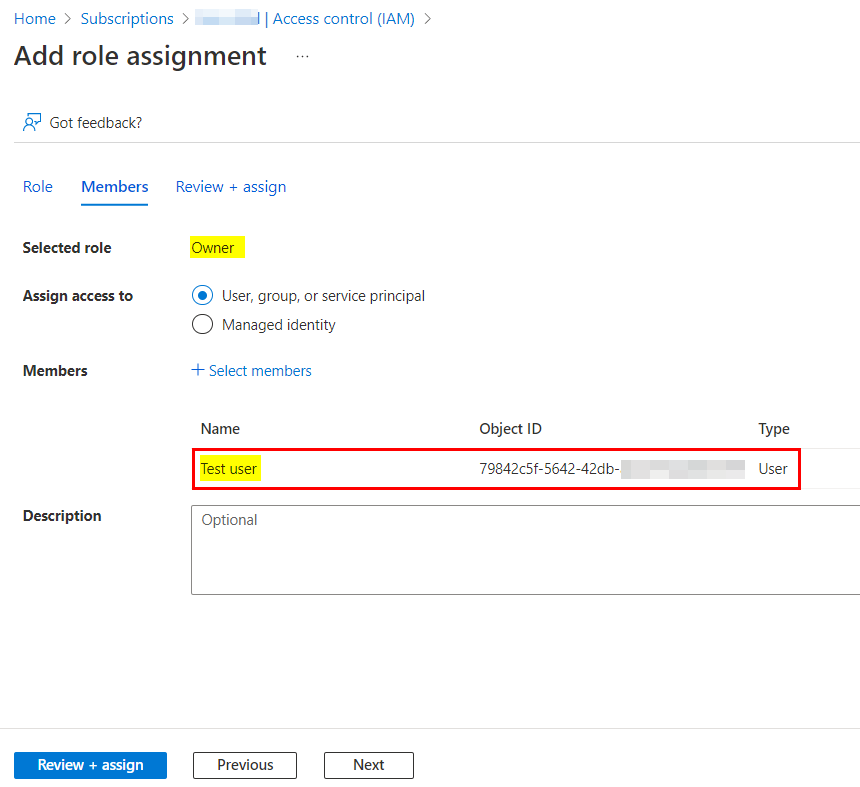The height and width of the screenshot is (787, 860).
Task: Click the plus icon beside Select members
Action: coord(197,371)
